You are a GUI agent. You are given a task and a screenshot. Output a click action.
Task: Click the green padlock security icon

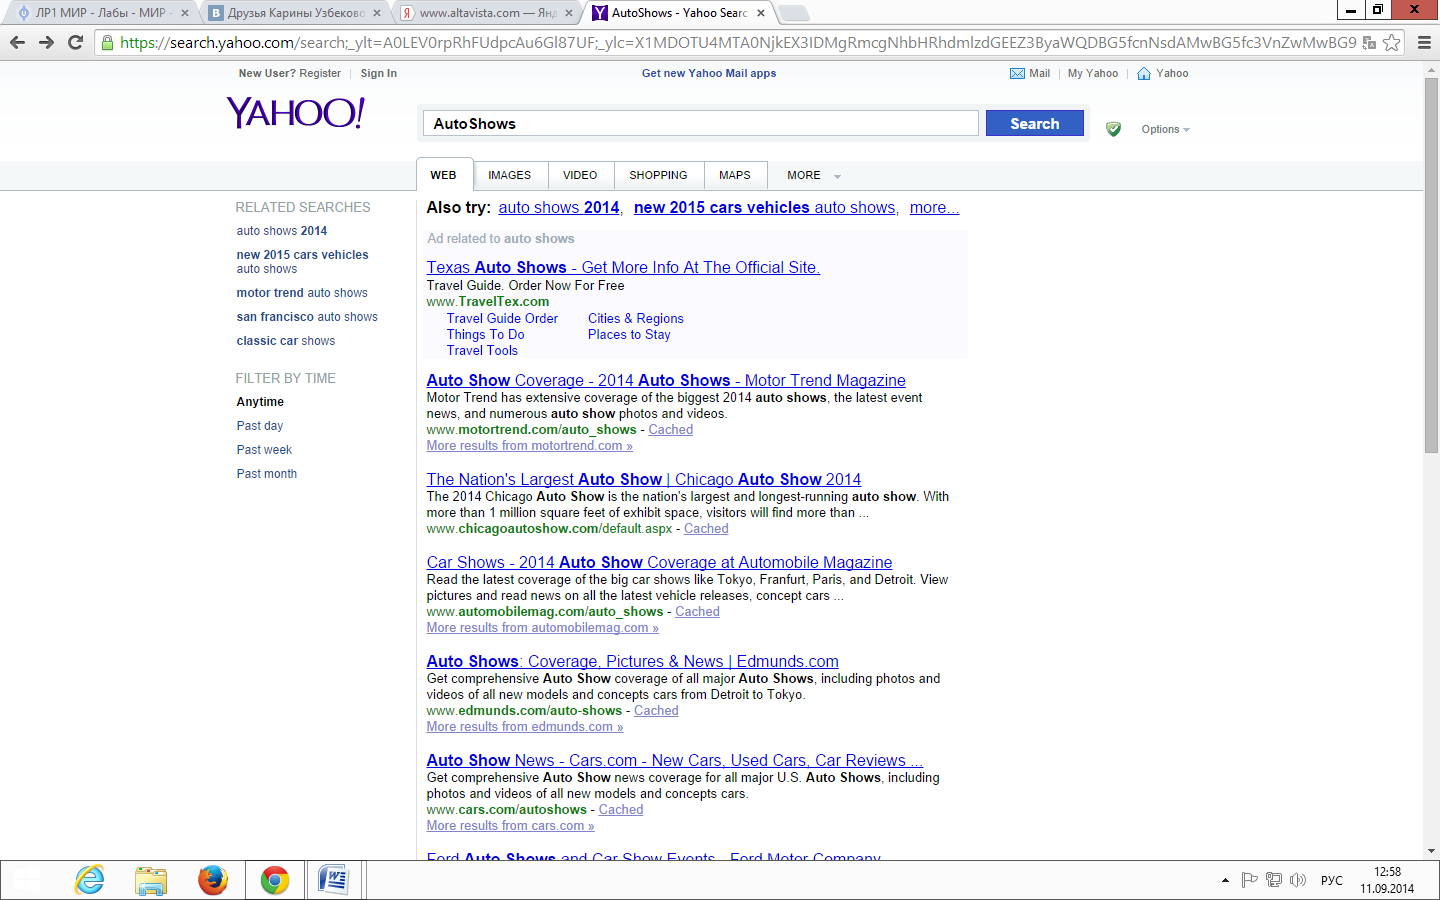pos(108,42)
